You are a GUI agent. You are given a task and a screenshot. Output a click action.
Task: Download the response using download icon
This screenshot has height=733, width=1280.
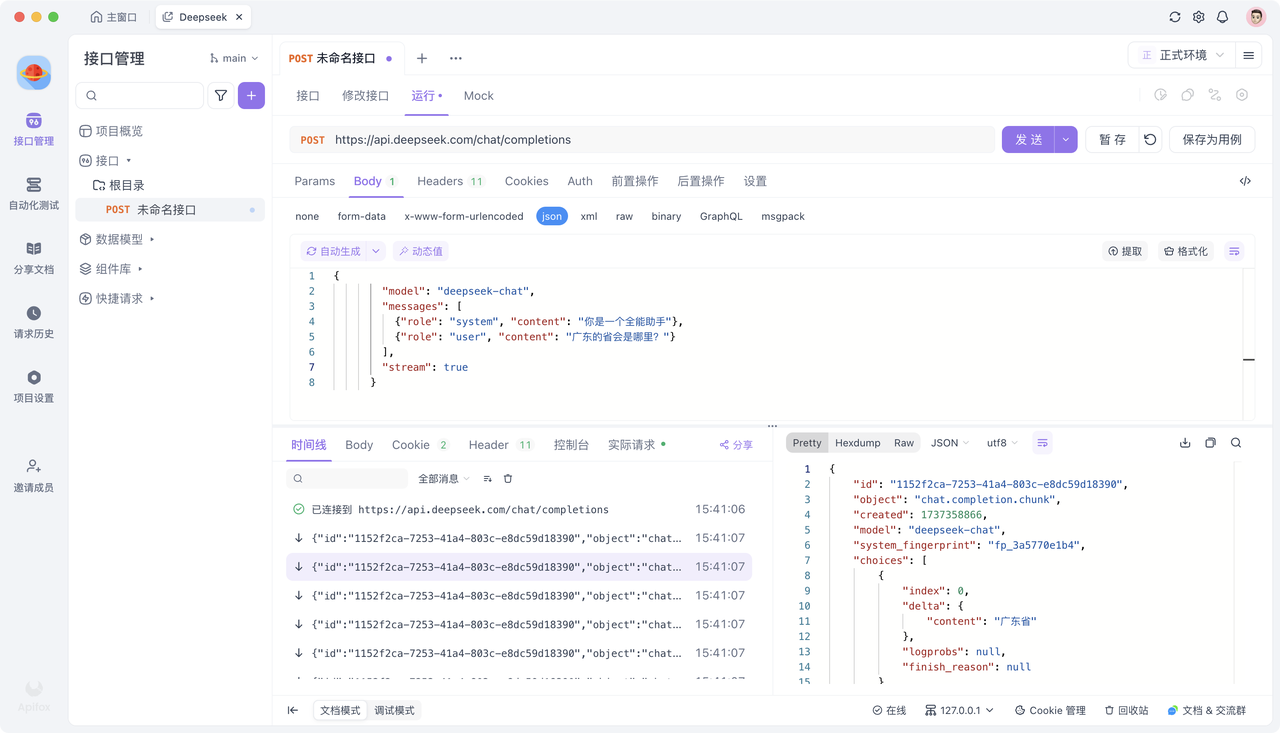pos(1185,443)
